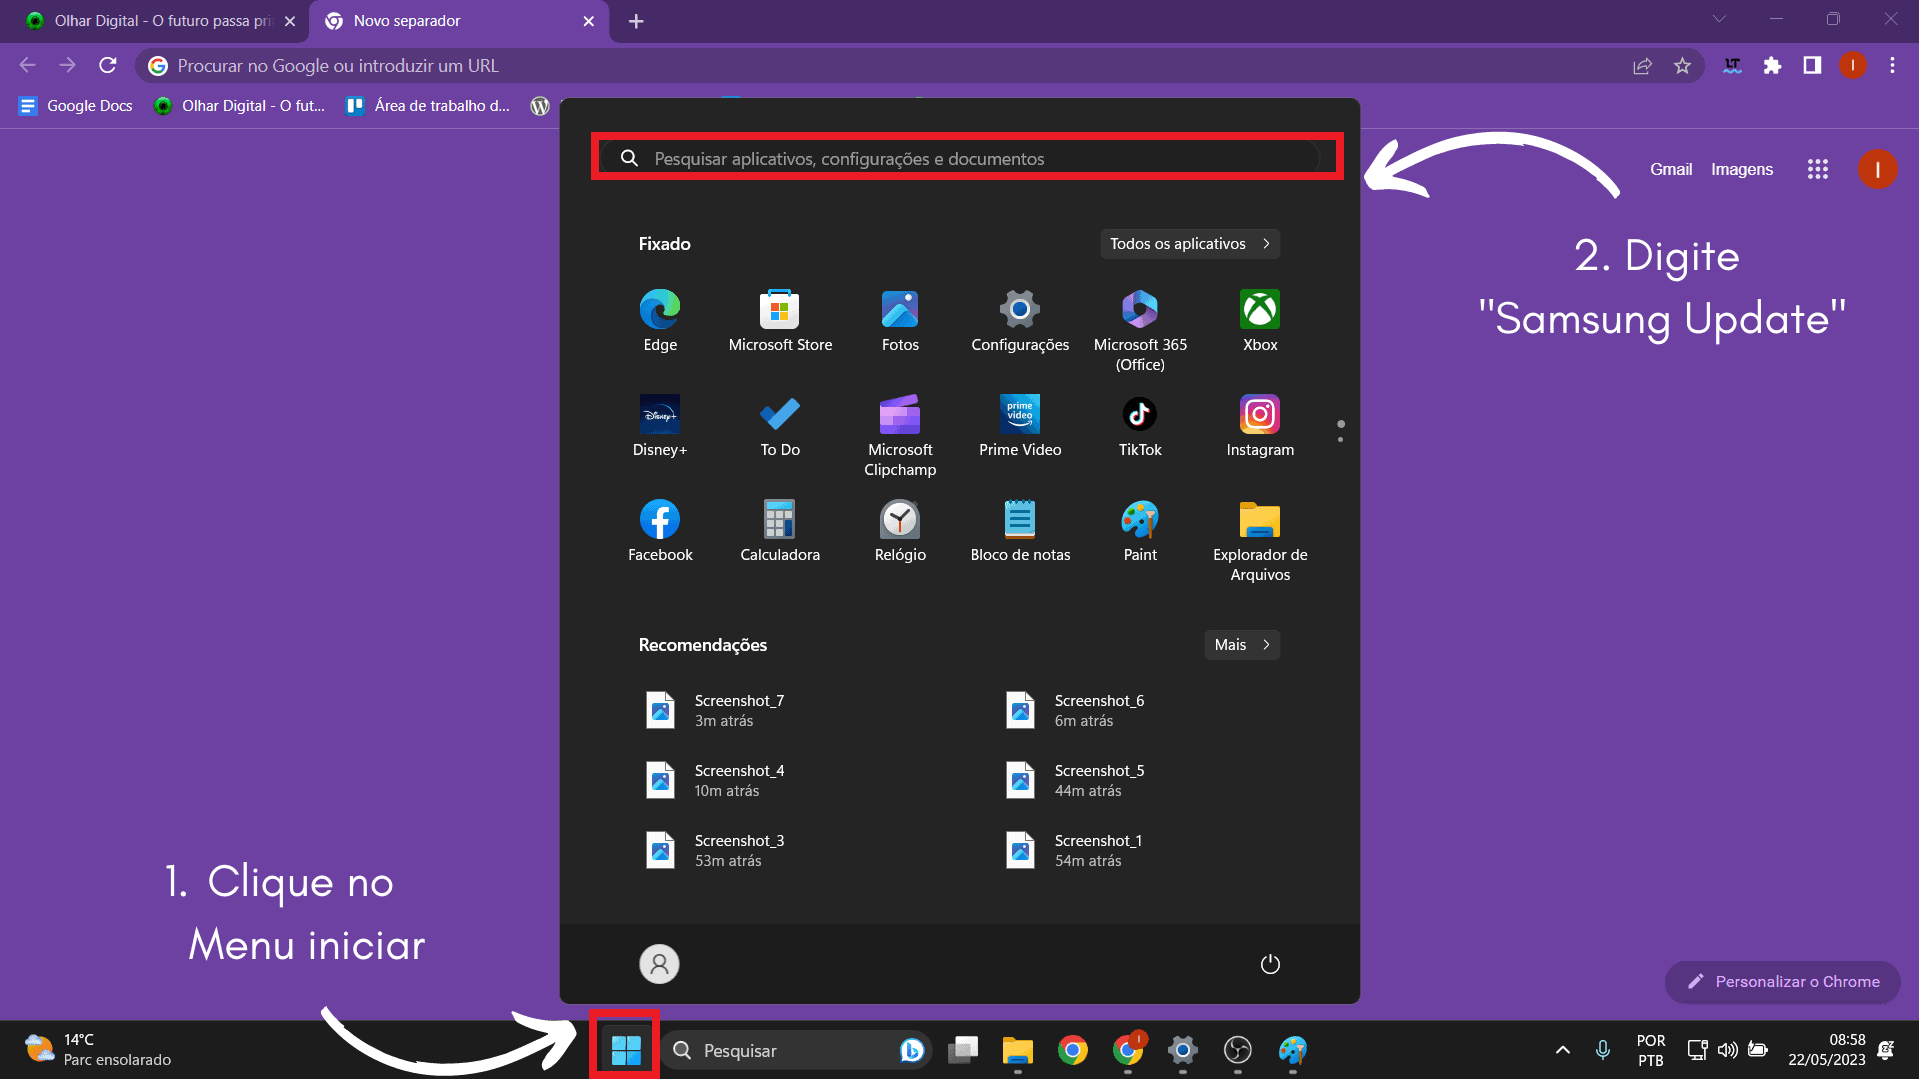Viewport: 1919px width, 1079px height.
Task: Open Google Docs bookmark
Action: pyautogui.click(x=76, y=106)
